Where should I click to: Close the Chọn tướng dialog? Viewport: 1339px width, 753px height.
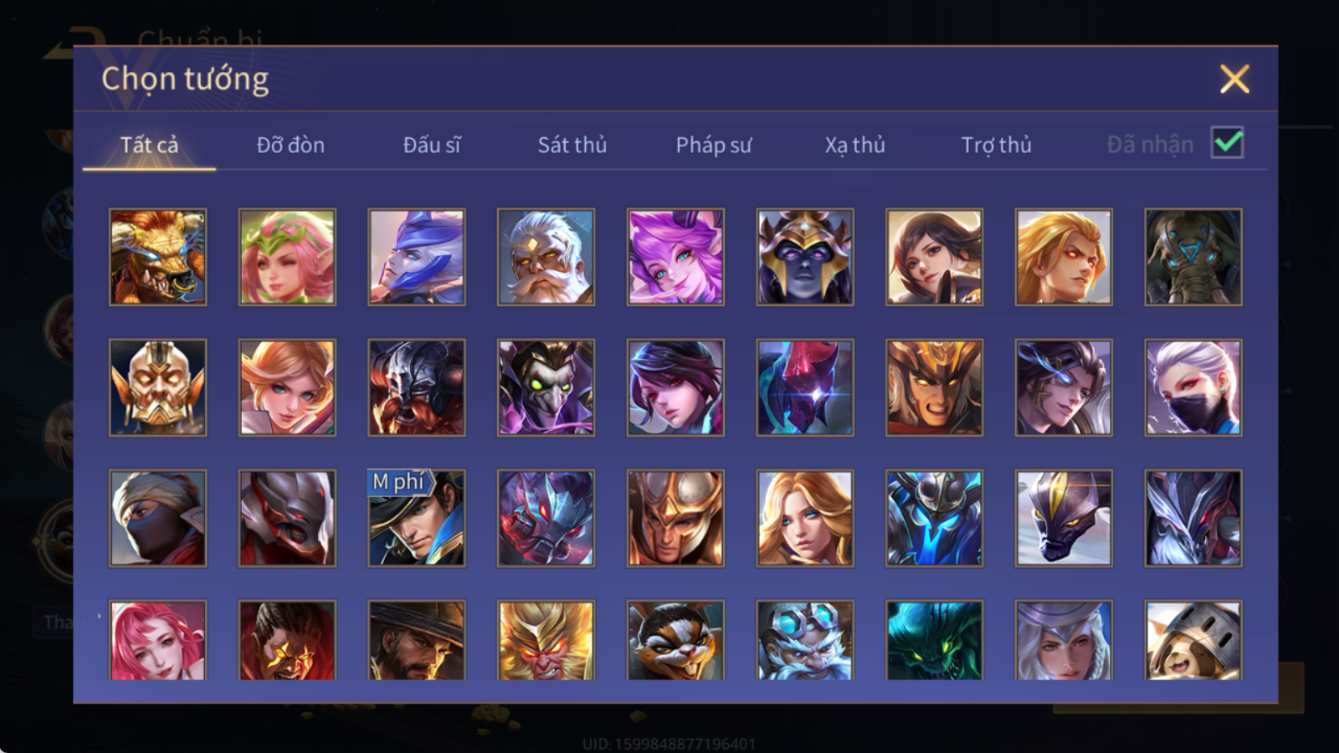(x=1234, y=79)
